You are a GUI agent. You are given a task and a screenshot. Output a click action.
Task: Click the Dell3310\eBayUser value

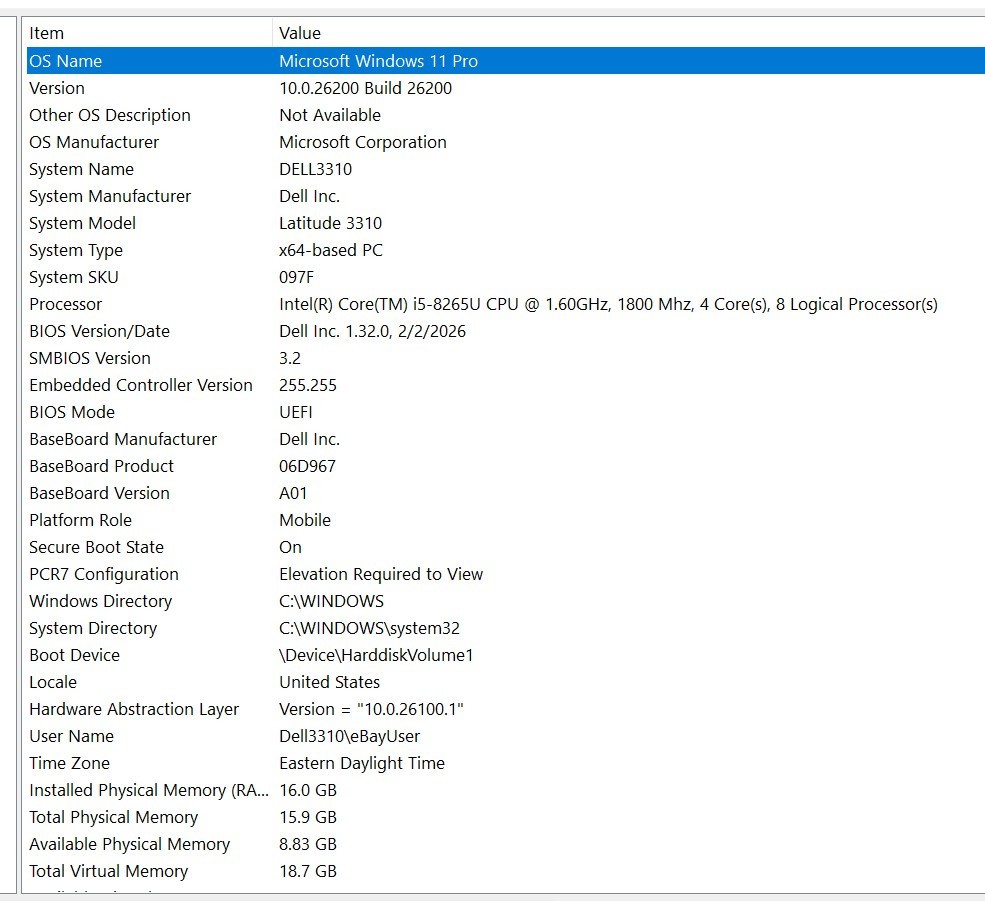pos(349,736)
